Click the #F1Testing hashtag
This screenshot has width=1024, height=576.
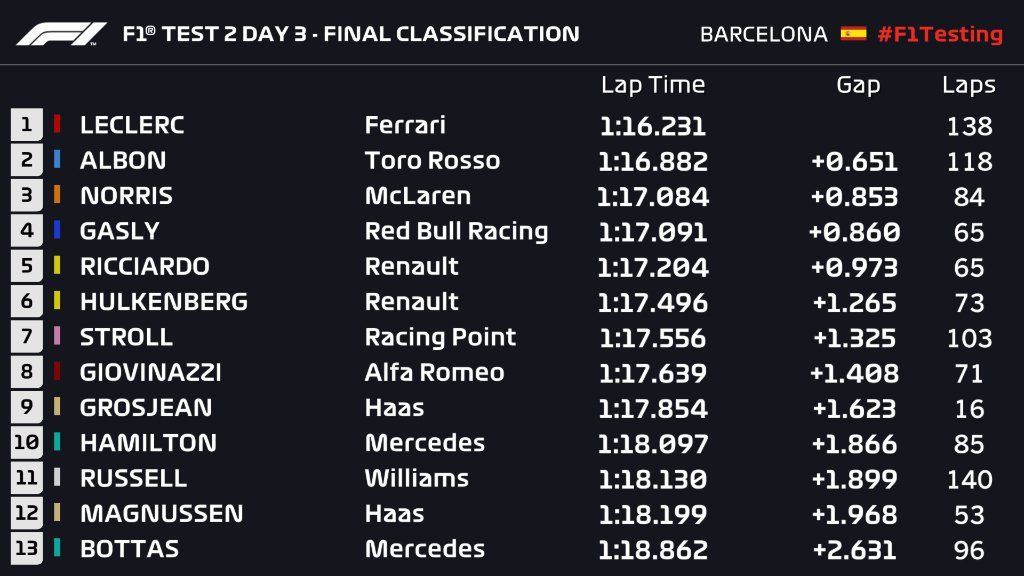click(939, 34)
